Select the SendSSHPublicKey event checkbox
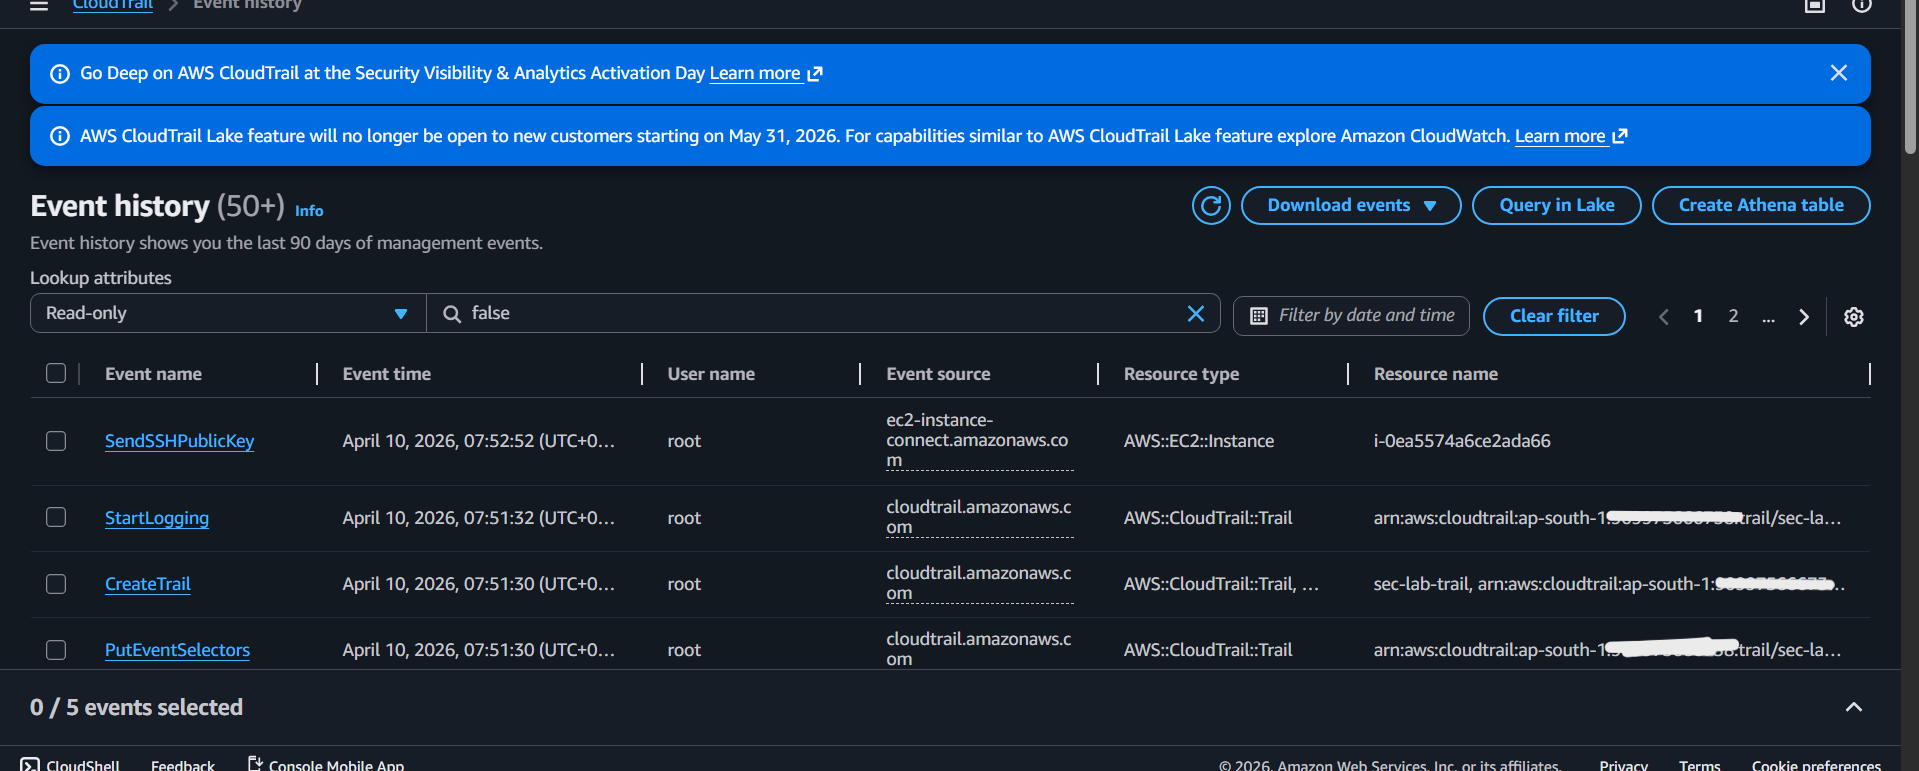Viewport: 1919px width, 771px height. 56,441
